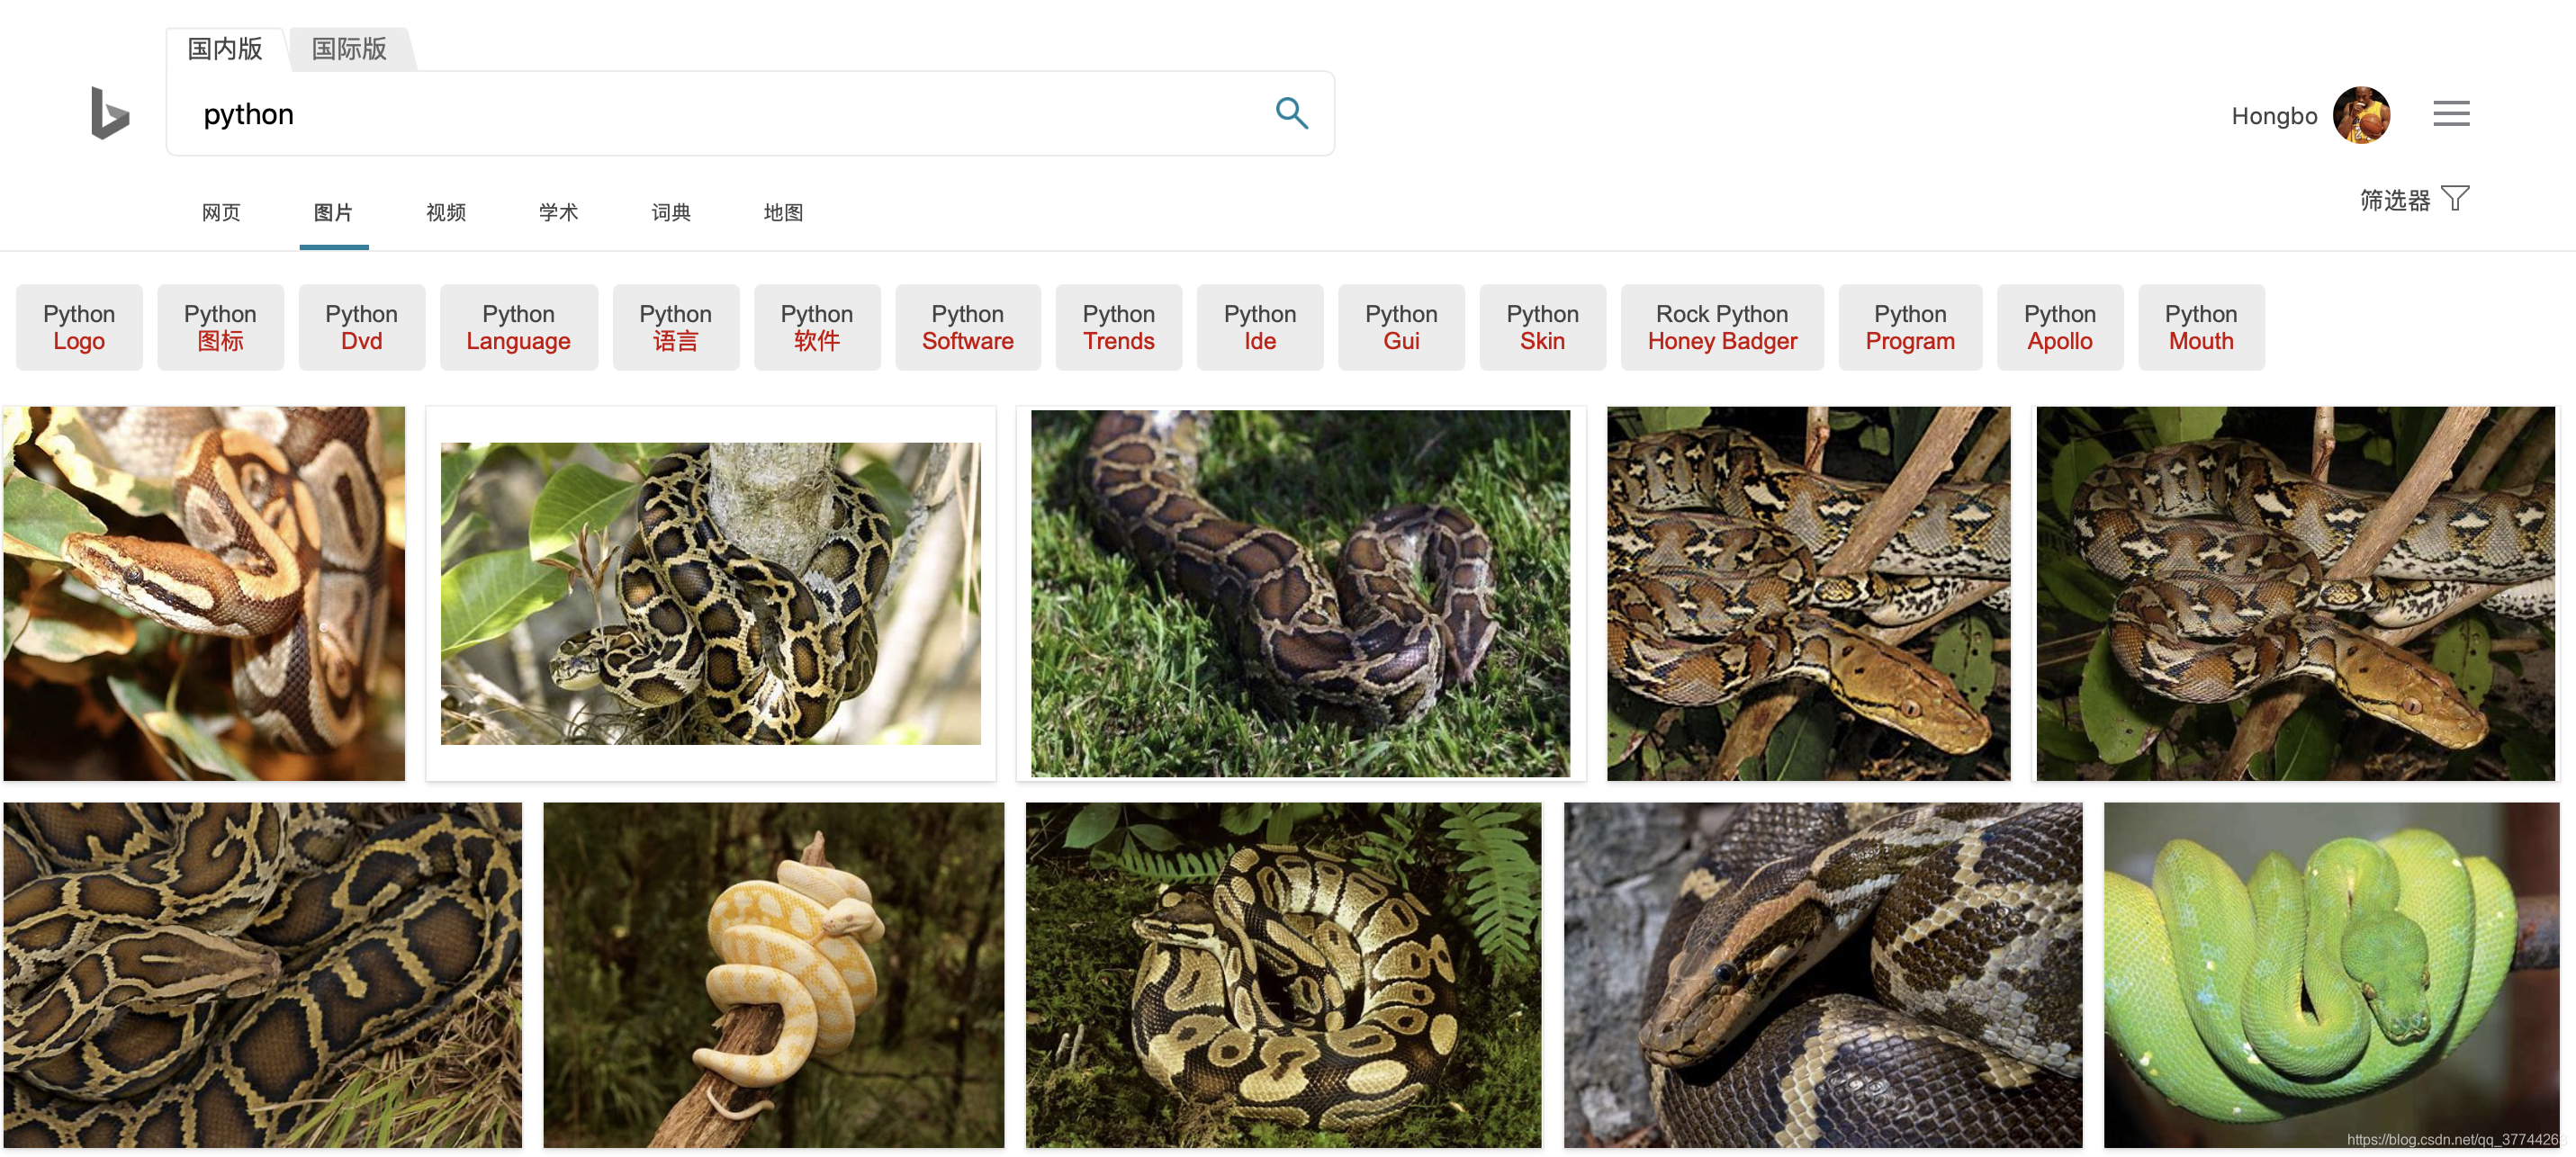Switch to 国内版 domestic tab
This screenshot has width=2576, height=1157.
[x=225, y=49]
